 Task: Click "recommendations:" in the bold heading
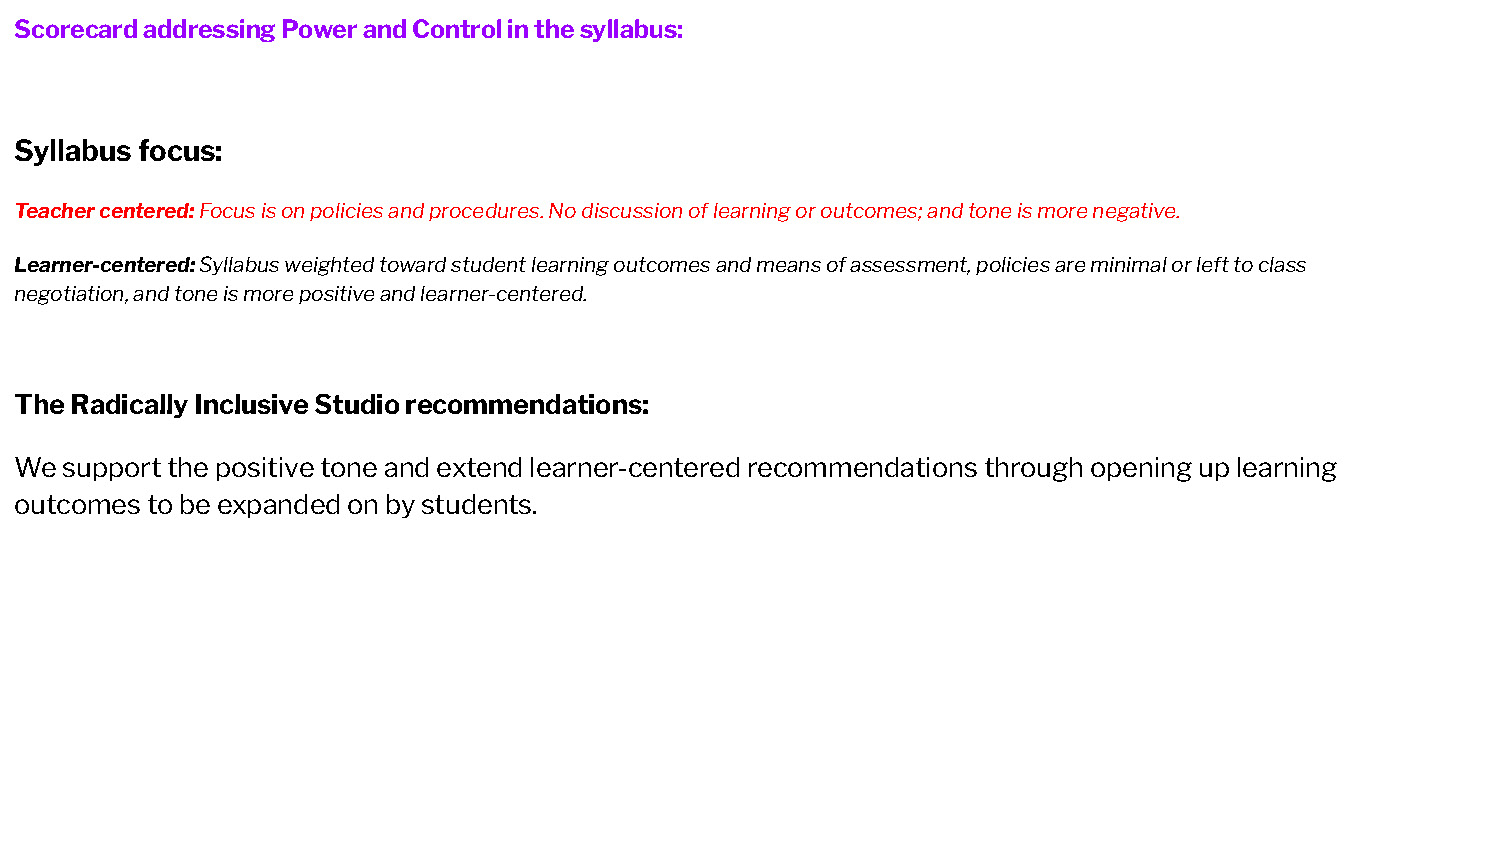click(527, 405)
